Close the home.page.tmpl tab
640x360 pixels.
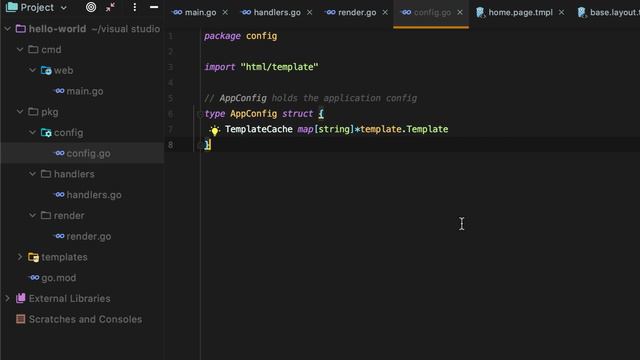(x=562, y=13)
